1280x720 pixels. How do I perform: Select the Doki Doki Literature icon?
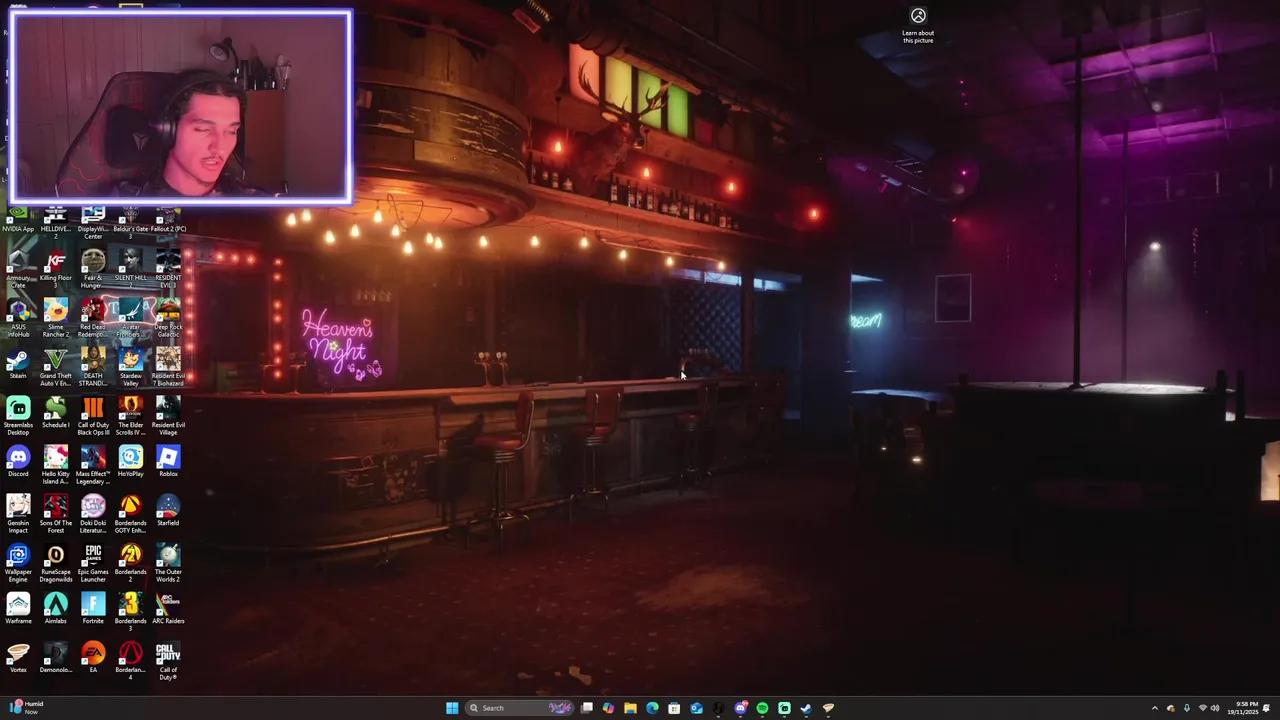[x=93, y=515]
